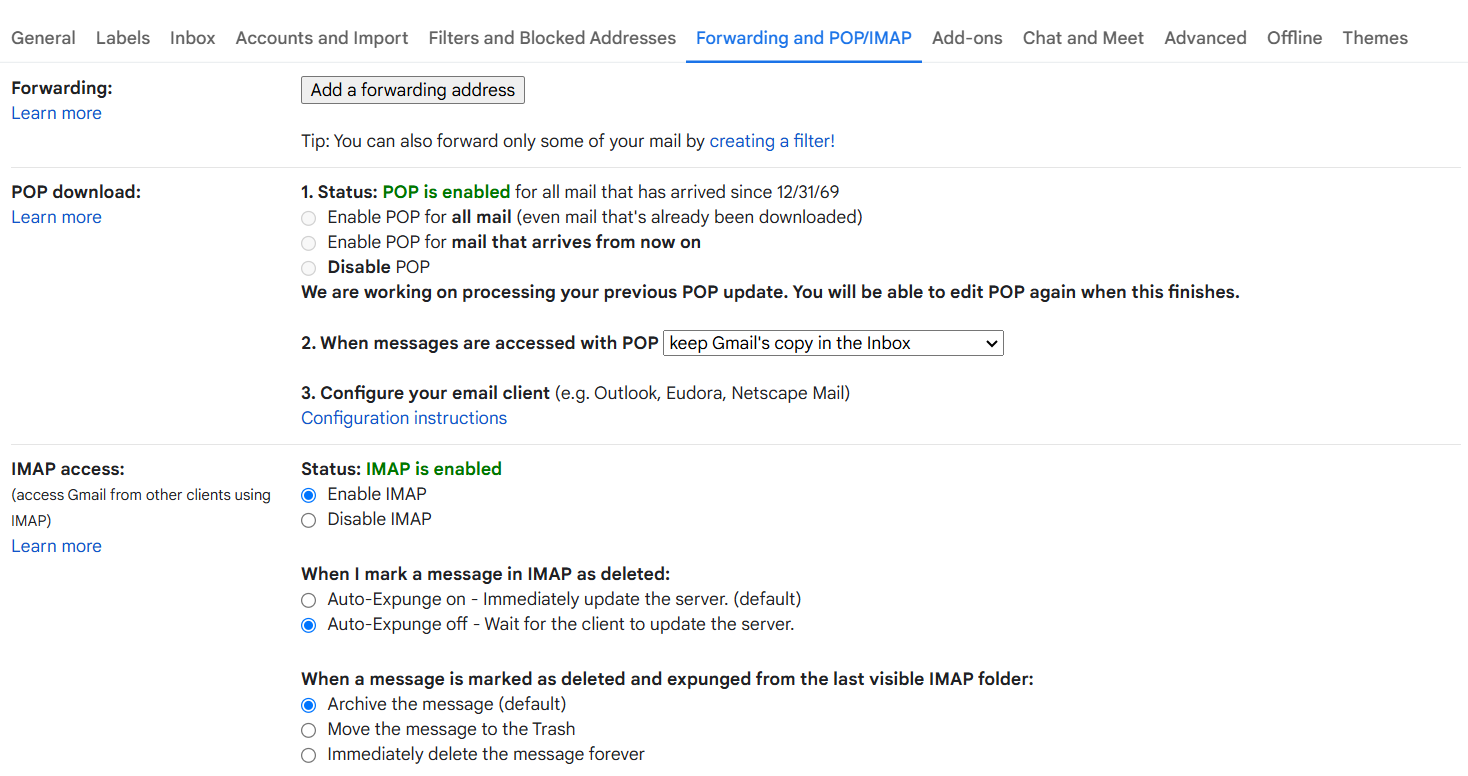Open the General settings tab

point(43,38)
